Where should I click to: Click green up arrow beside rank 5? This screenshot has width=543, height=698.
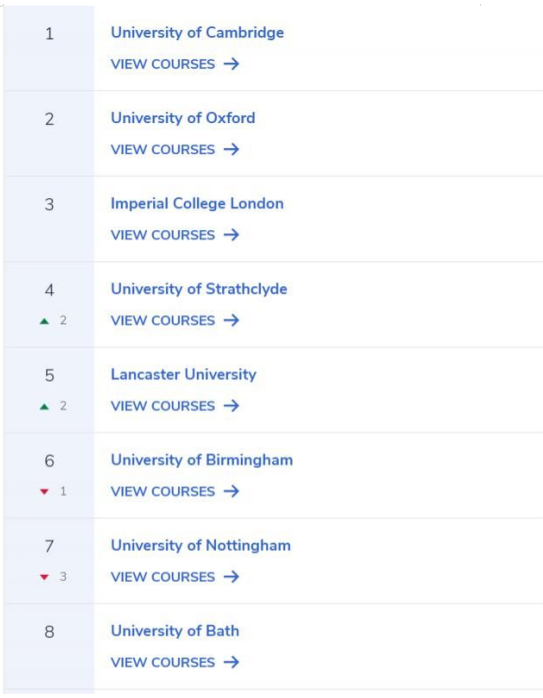coord(45,406)
